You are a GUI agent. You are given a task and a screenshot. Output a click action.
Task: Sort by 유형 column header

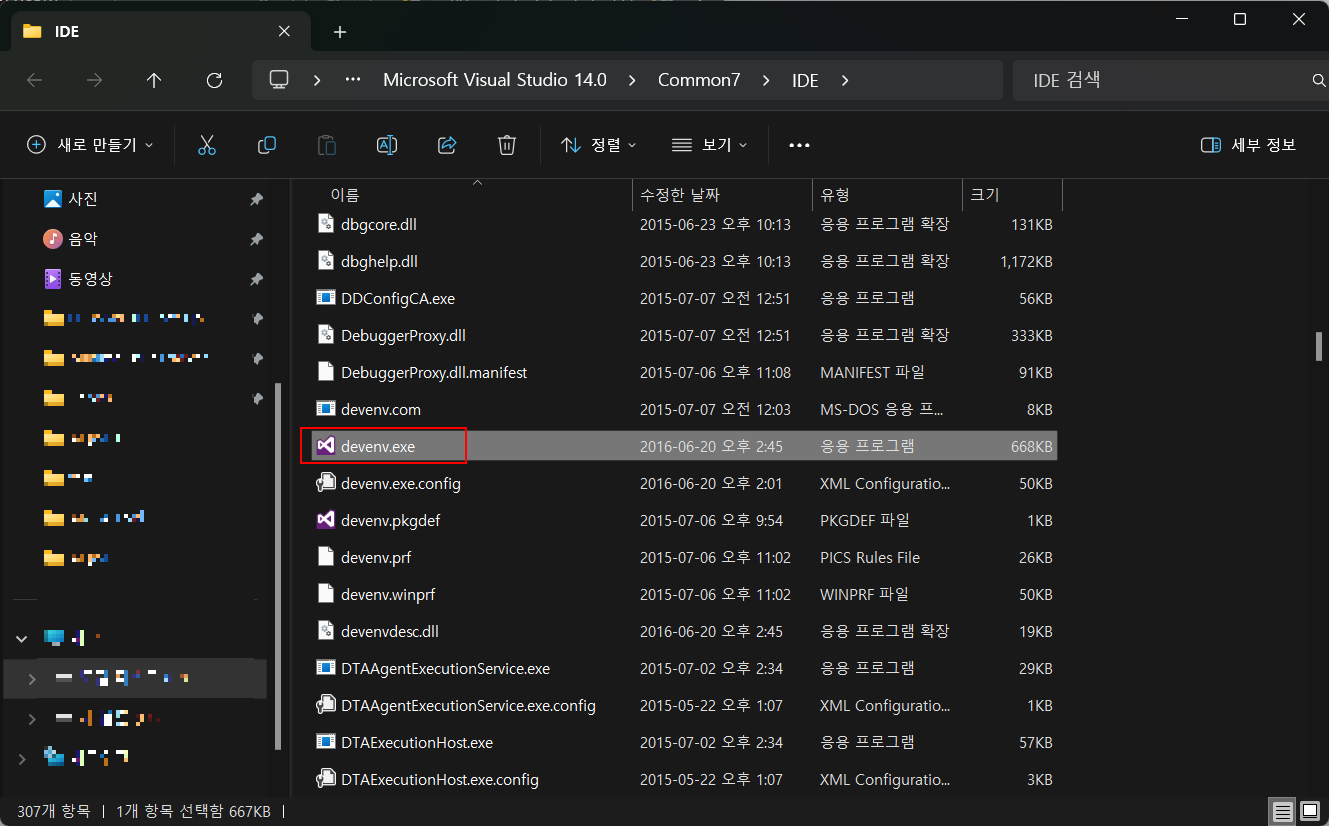835,195
